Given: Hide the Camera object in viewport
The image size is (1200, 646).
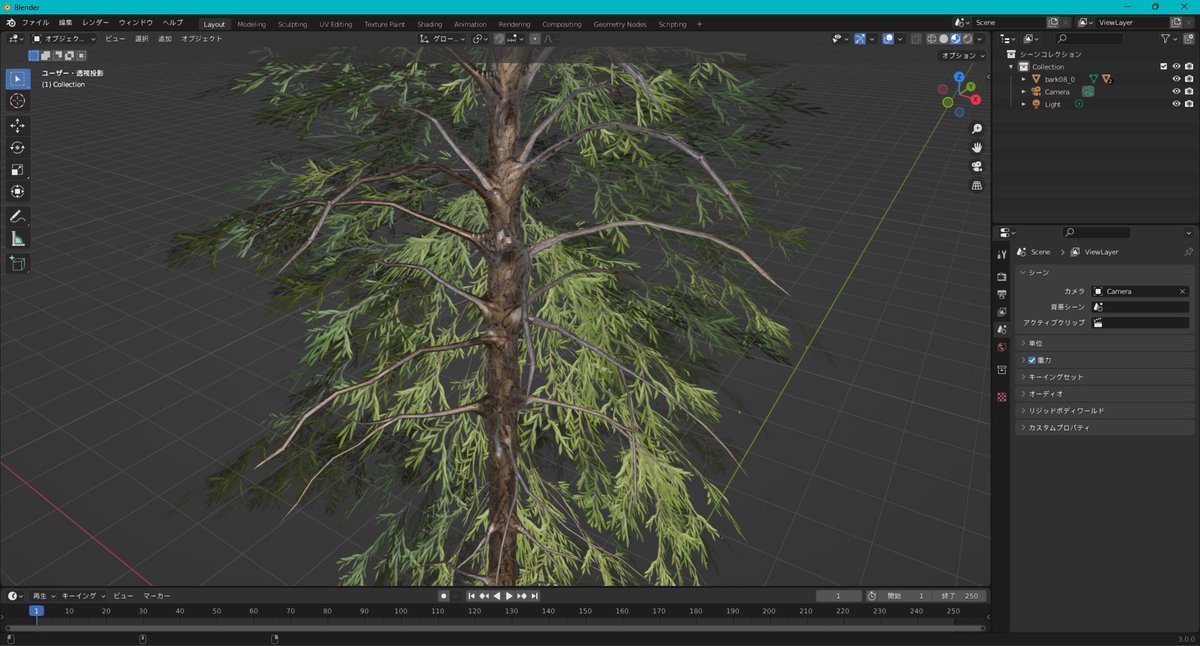Looking at the screenshot, I should click(x=1176, y=91).
